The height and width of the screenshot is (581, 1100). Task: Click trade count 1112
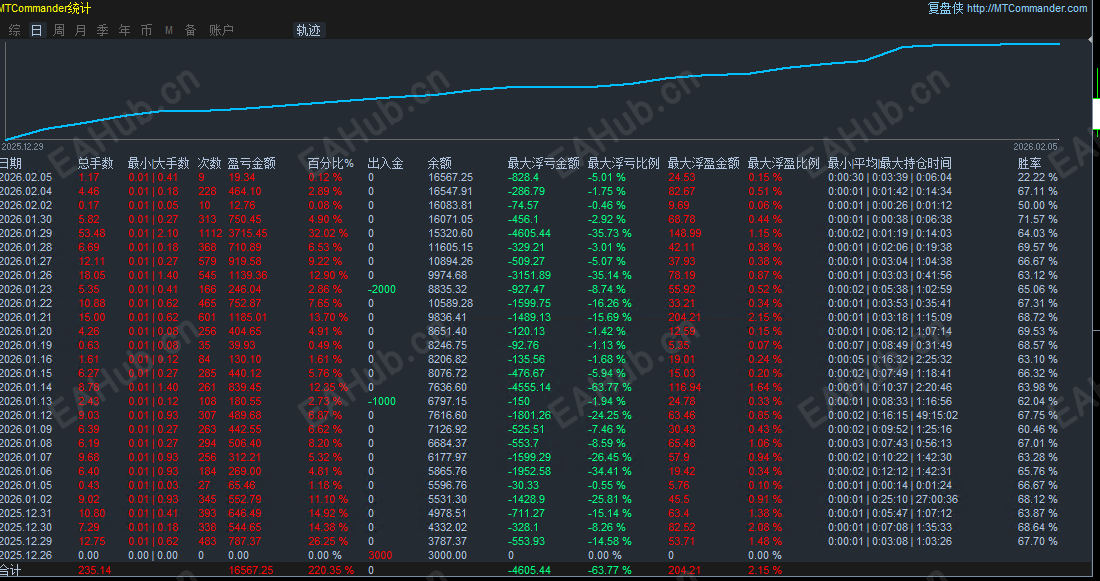pyautogui.click(x=210, y=234)
